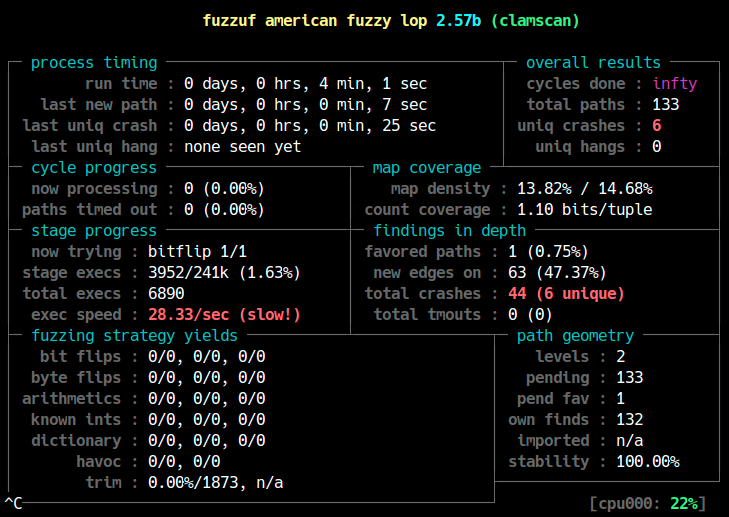Select version text '2.57b'

[x=458, y=21]
